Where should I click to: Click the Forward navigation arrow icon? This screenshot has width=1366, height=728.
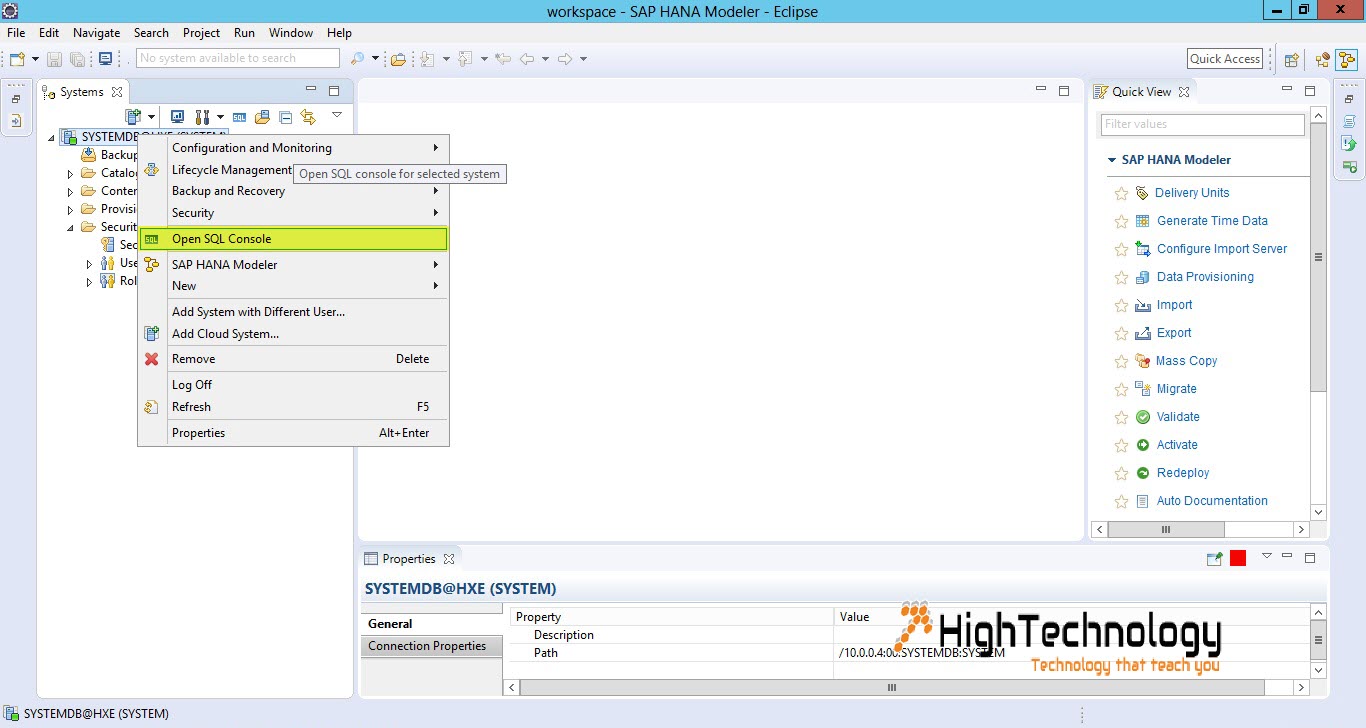[565, 59]
